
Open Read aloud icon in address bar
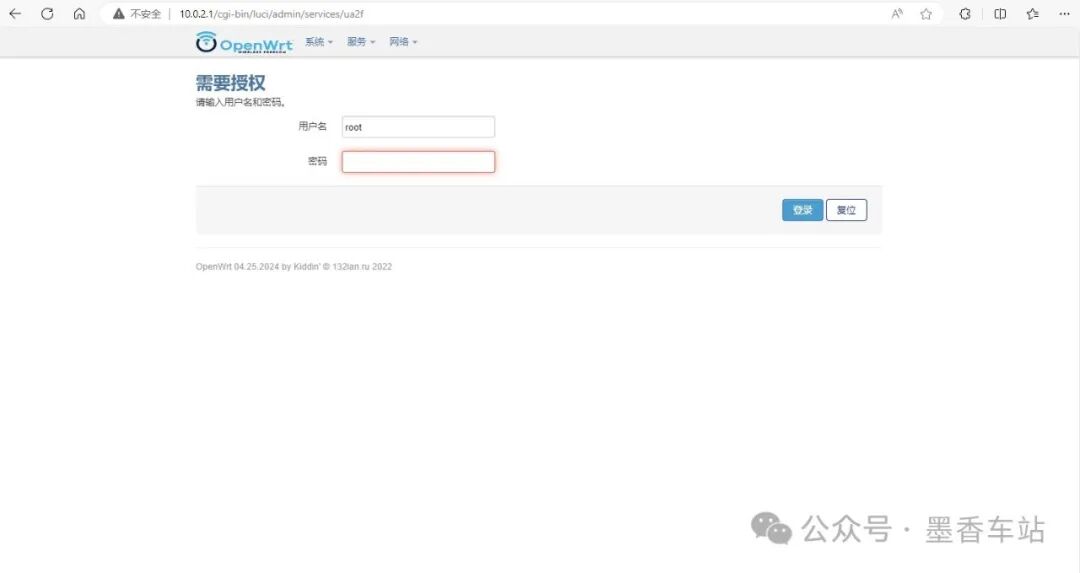[x=897, y=14]
